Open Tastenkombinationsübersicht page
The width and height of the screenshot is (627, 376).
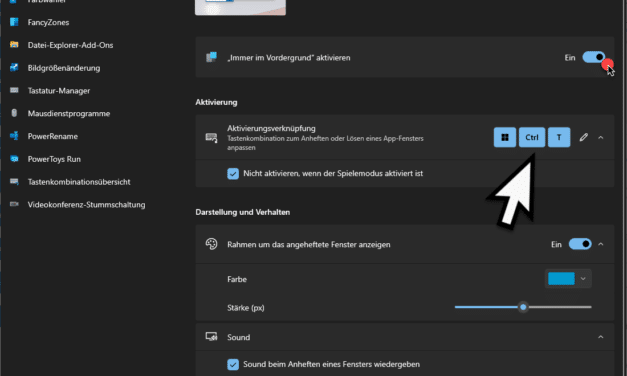(79, 182)
